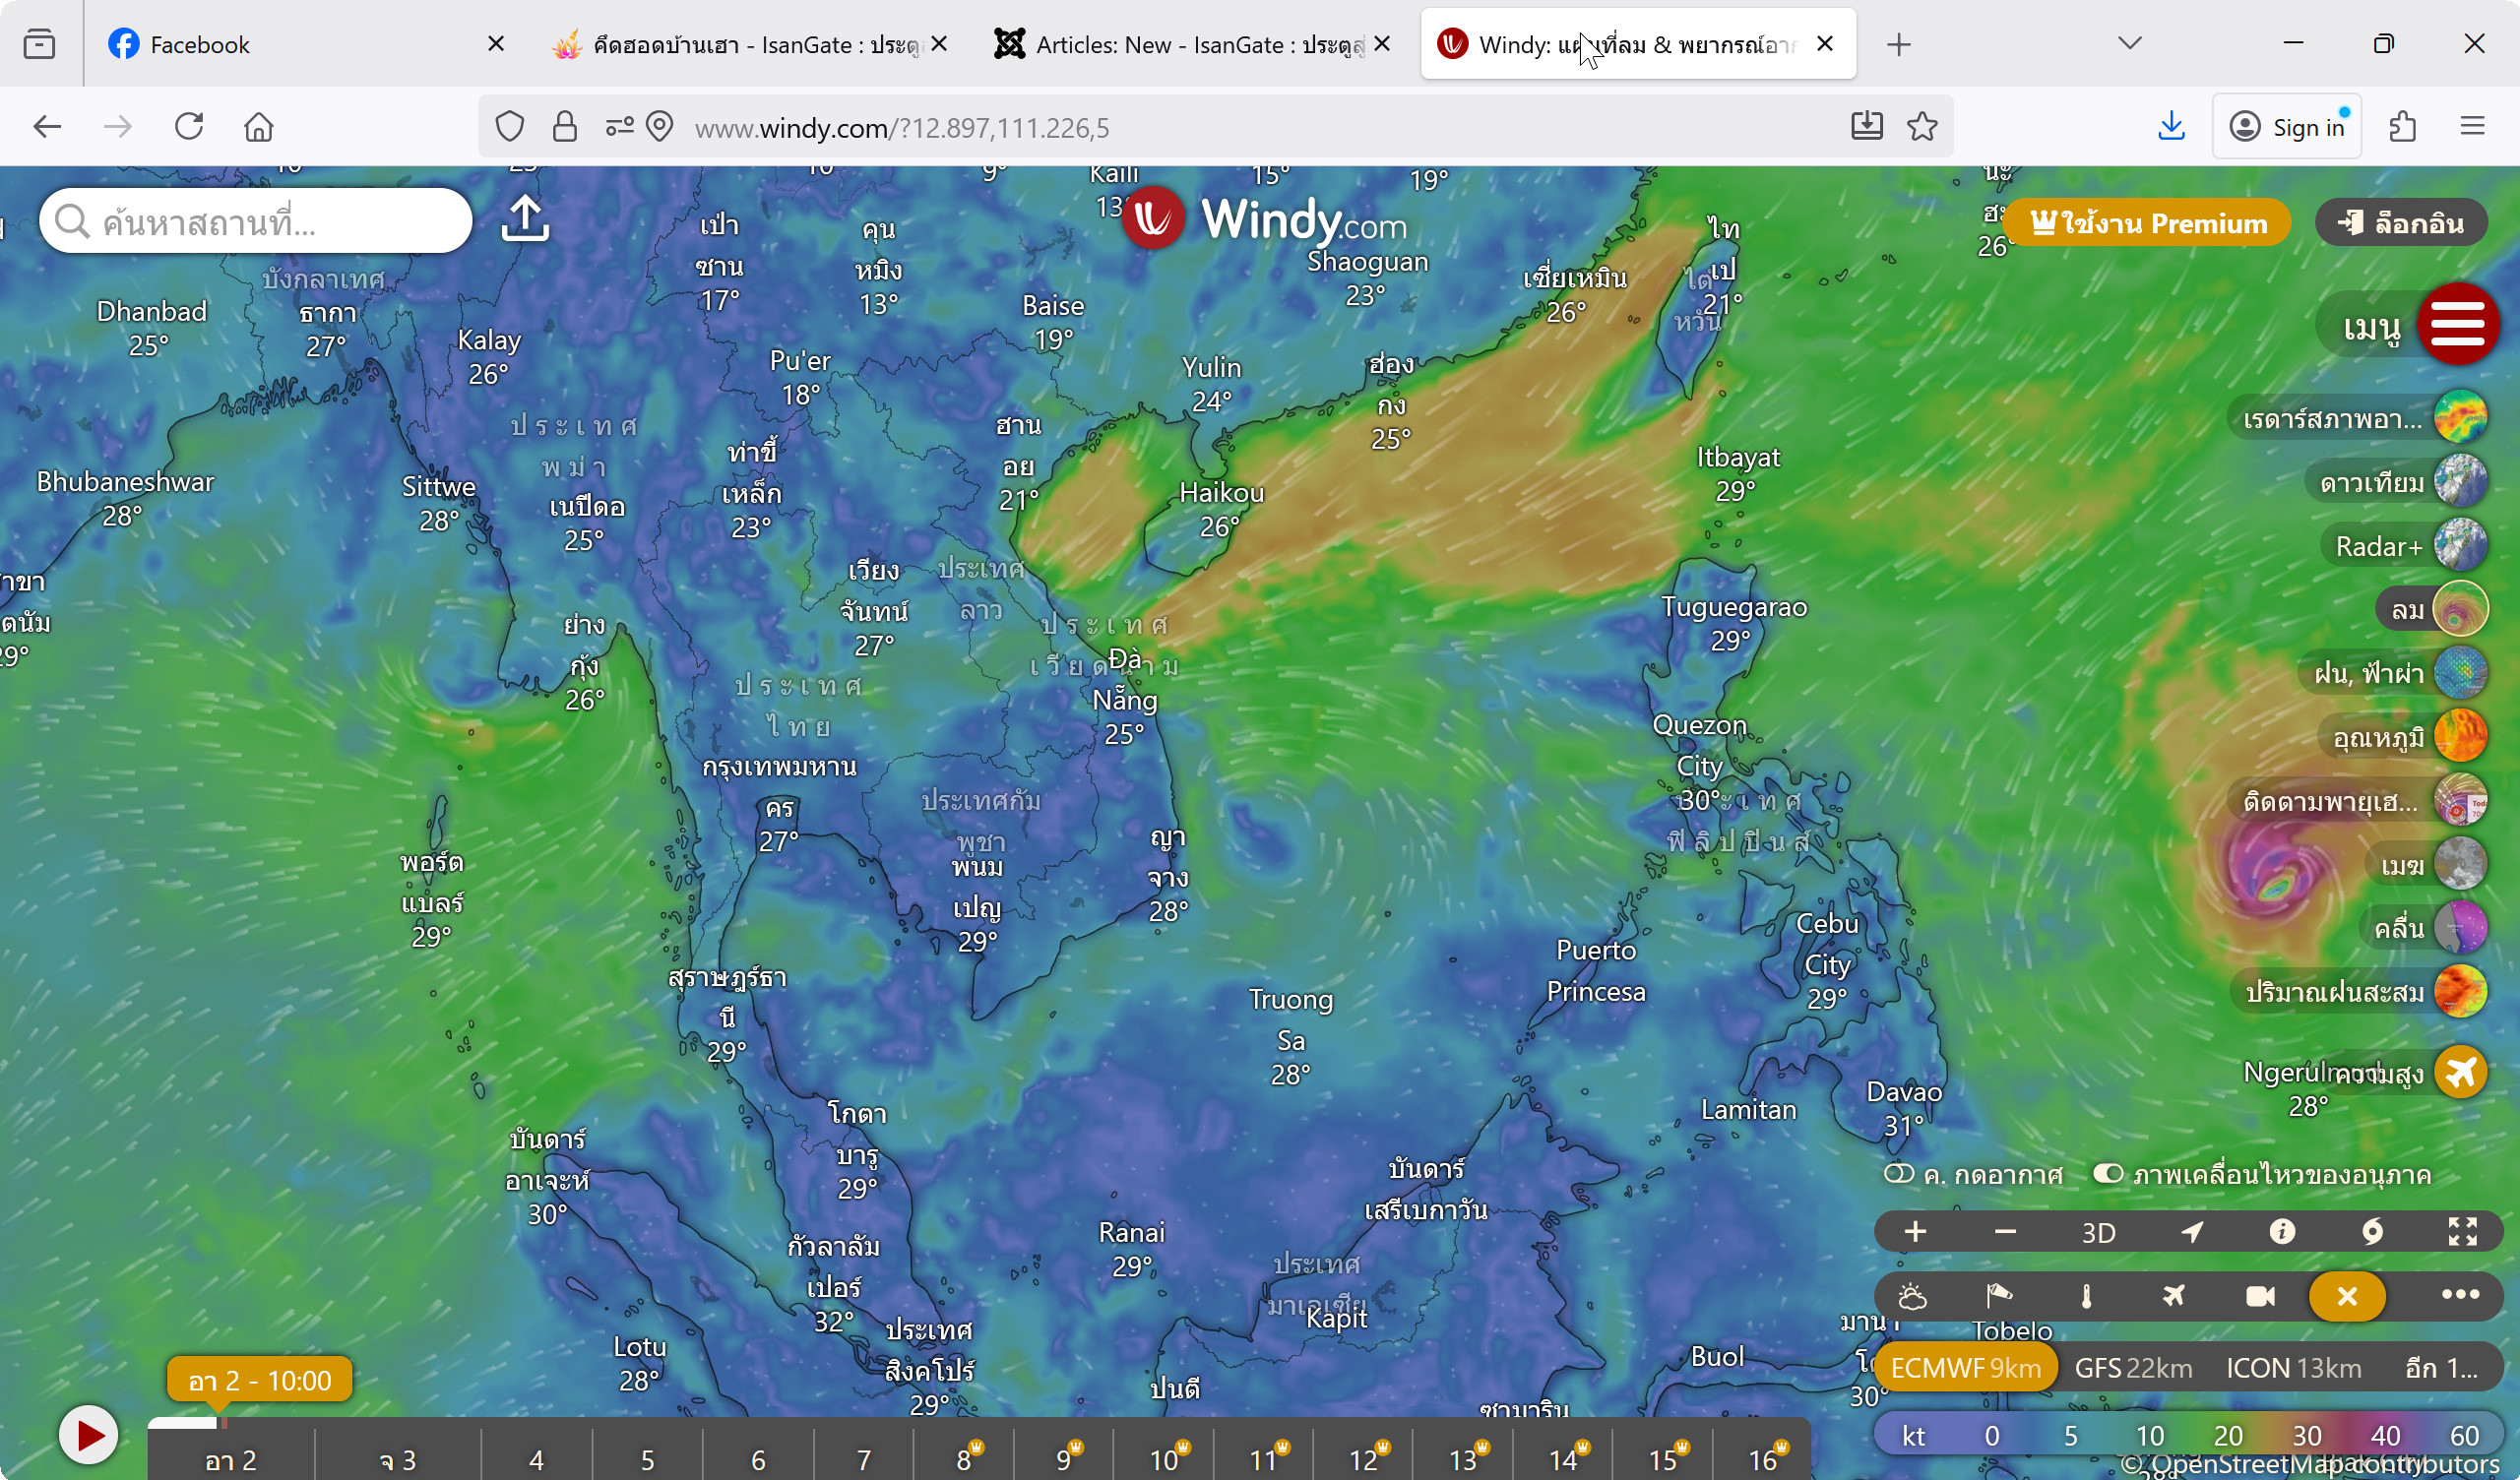The height and width of the screenshot is (1480, 2520).
Task: Select the thermometer icon in bottom toolbar
Action: click(2089, 1297)
